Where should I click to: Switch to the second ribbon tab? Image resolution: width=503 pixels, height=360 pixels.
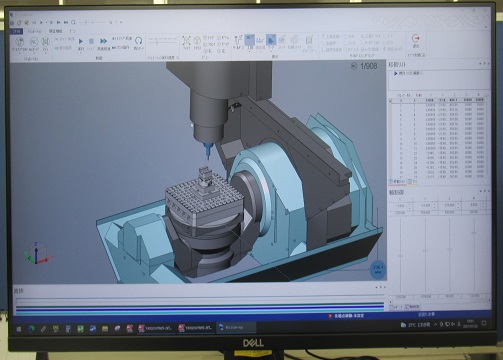click(35, 31)
